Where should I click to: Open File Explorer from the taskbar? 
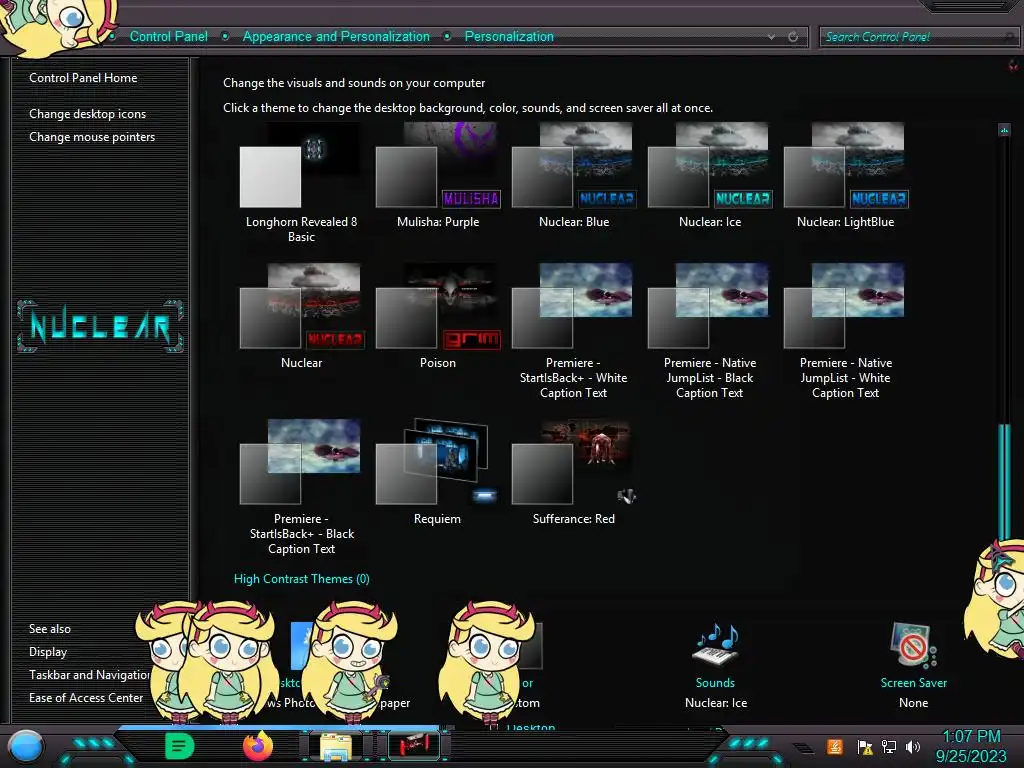[335, 746]
